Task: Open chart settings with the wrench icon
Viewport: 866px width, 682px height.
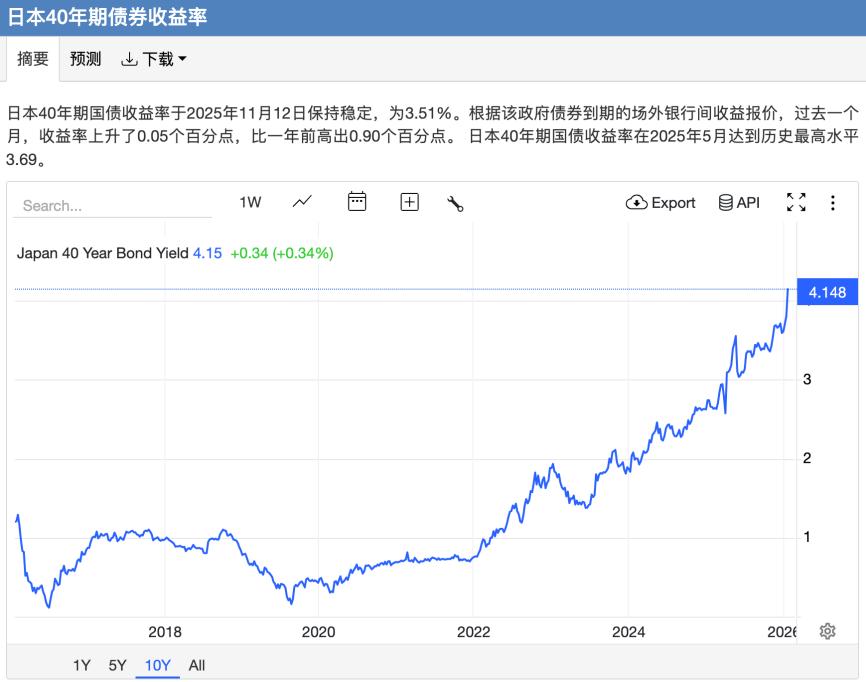Action: coord(455,202)
